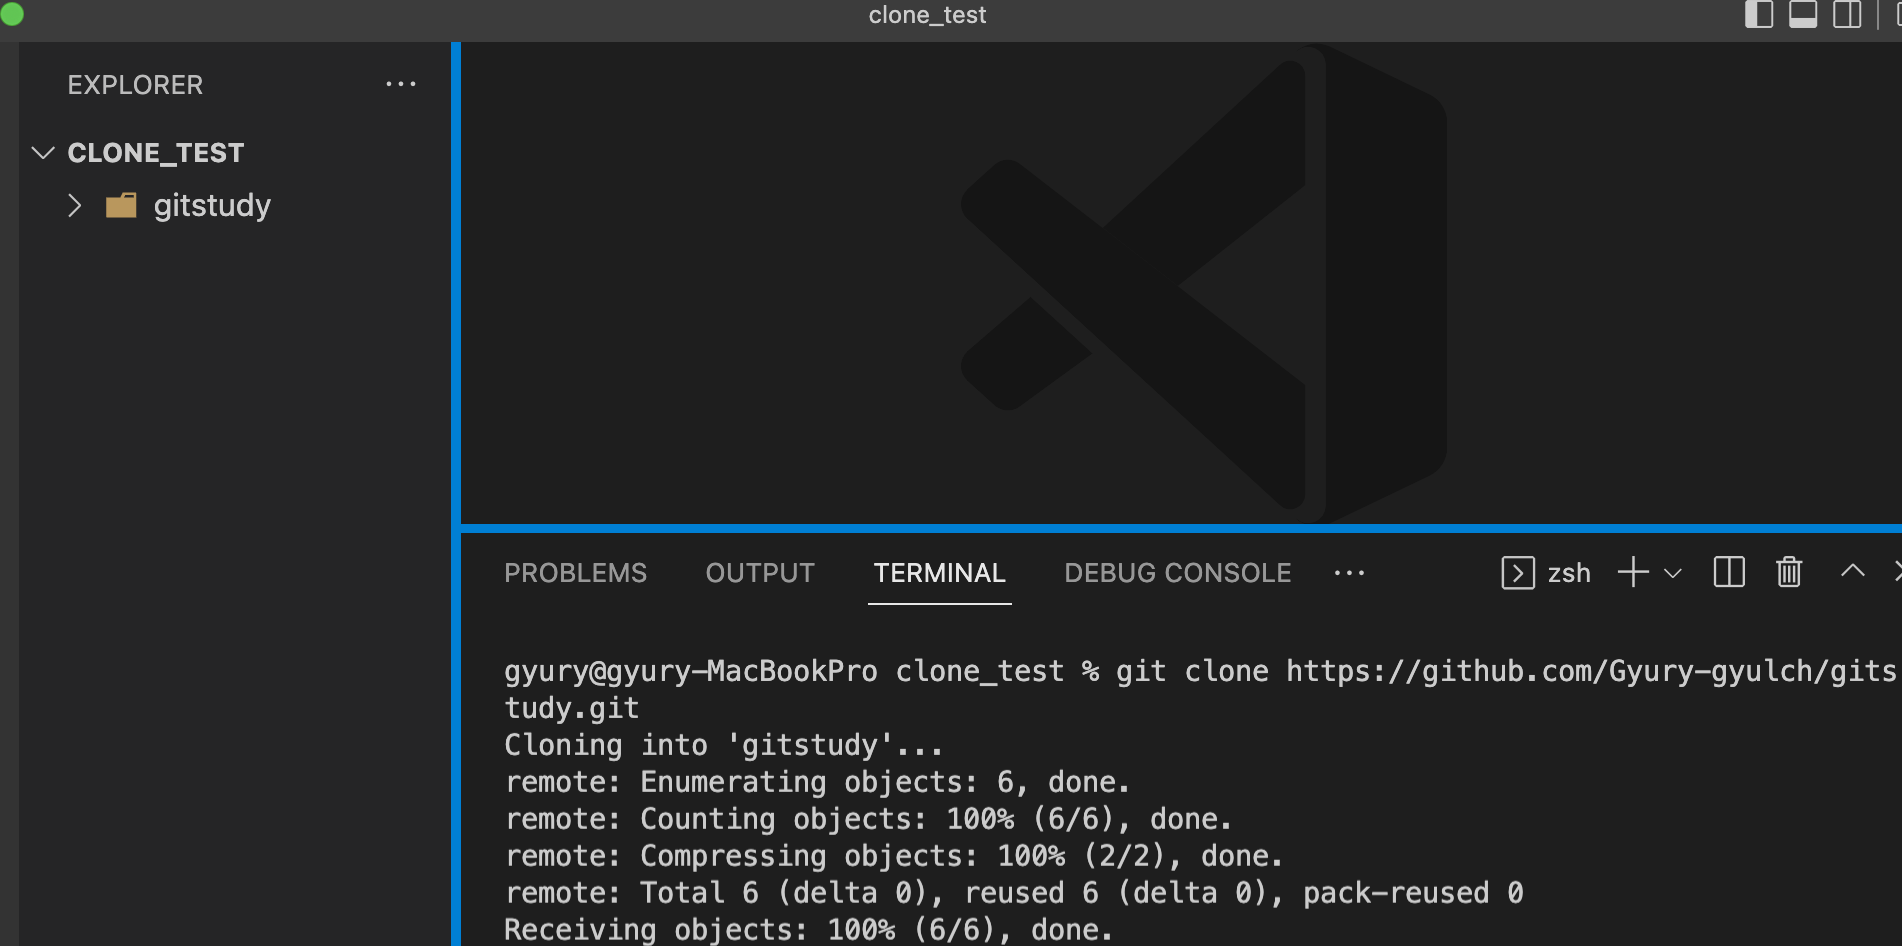This screenshot has width=1902, height=946.
Task: Select the gitstudy folder icon
Action: [121, 205]
